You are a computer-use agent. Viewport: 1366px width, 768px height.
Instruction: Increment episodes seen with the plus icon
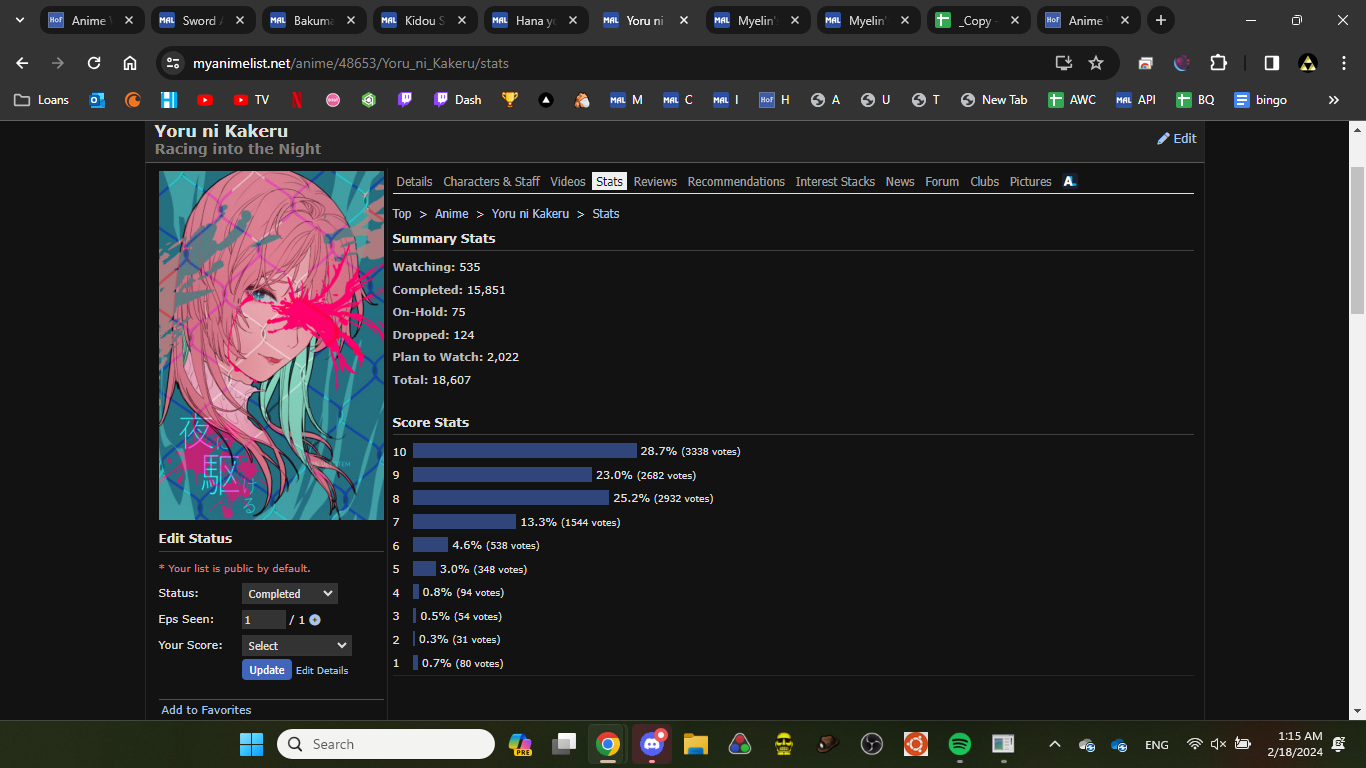click(315, 620)
